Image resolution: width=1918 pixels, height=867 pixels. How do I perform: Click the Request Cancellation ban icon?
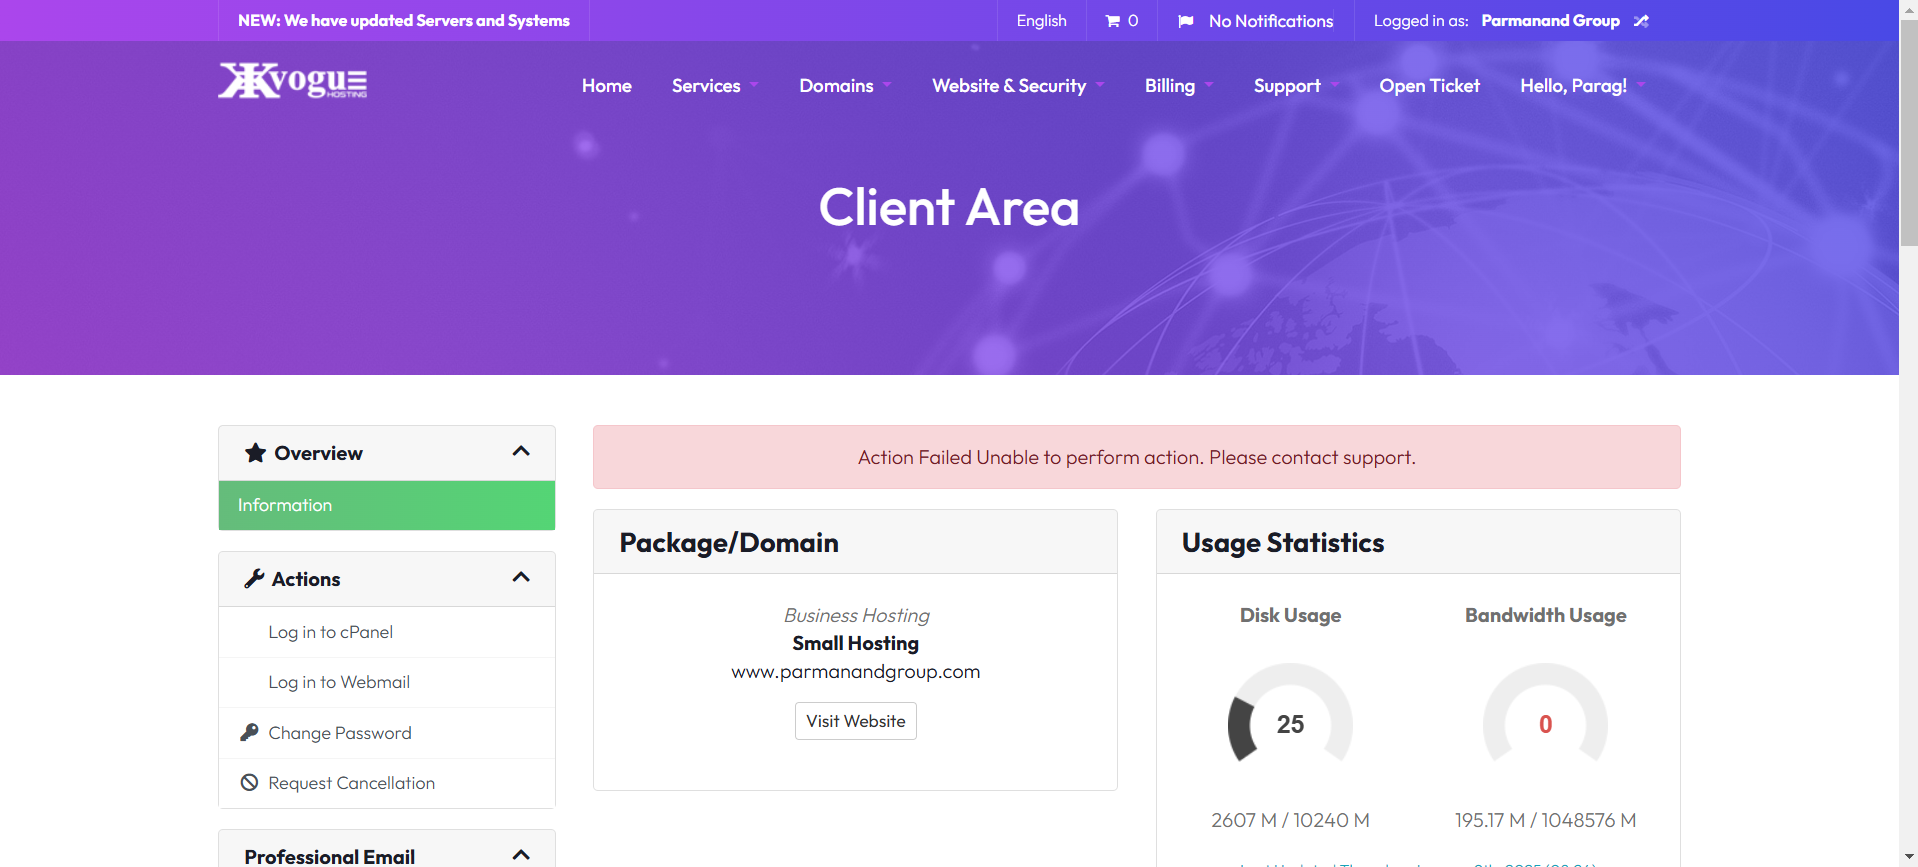pos(249,782)
